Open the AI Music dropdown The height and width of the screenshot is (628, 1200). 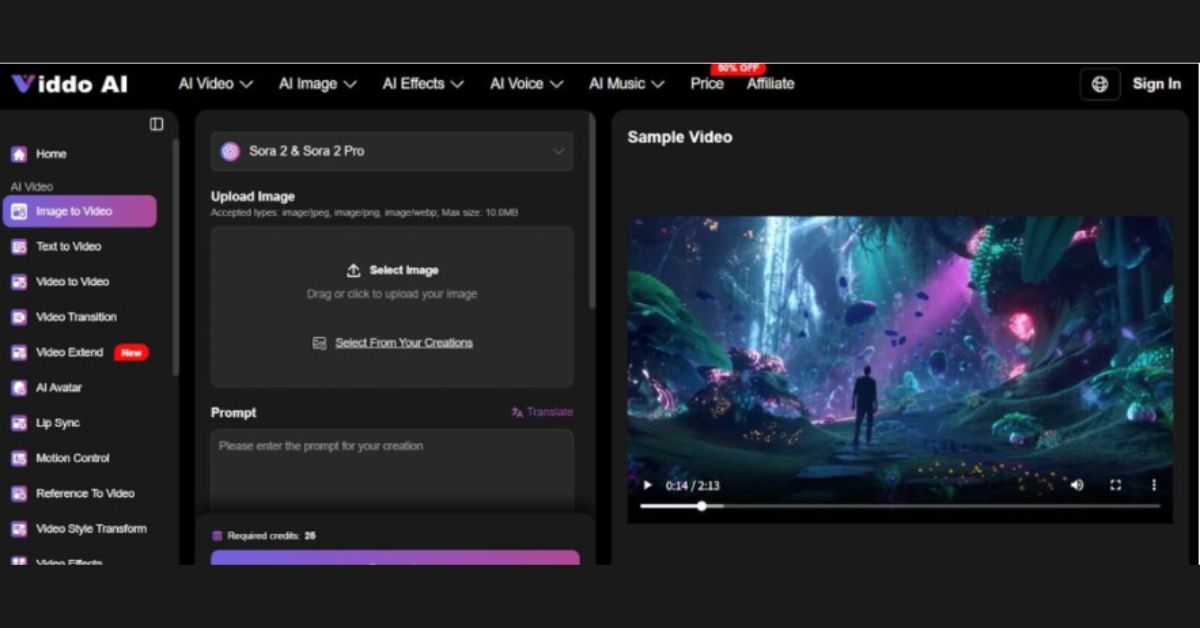tap(626, 84)
